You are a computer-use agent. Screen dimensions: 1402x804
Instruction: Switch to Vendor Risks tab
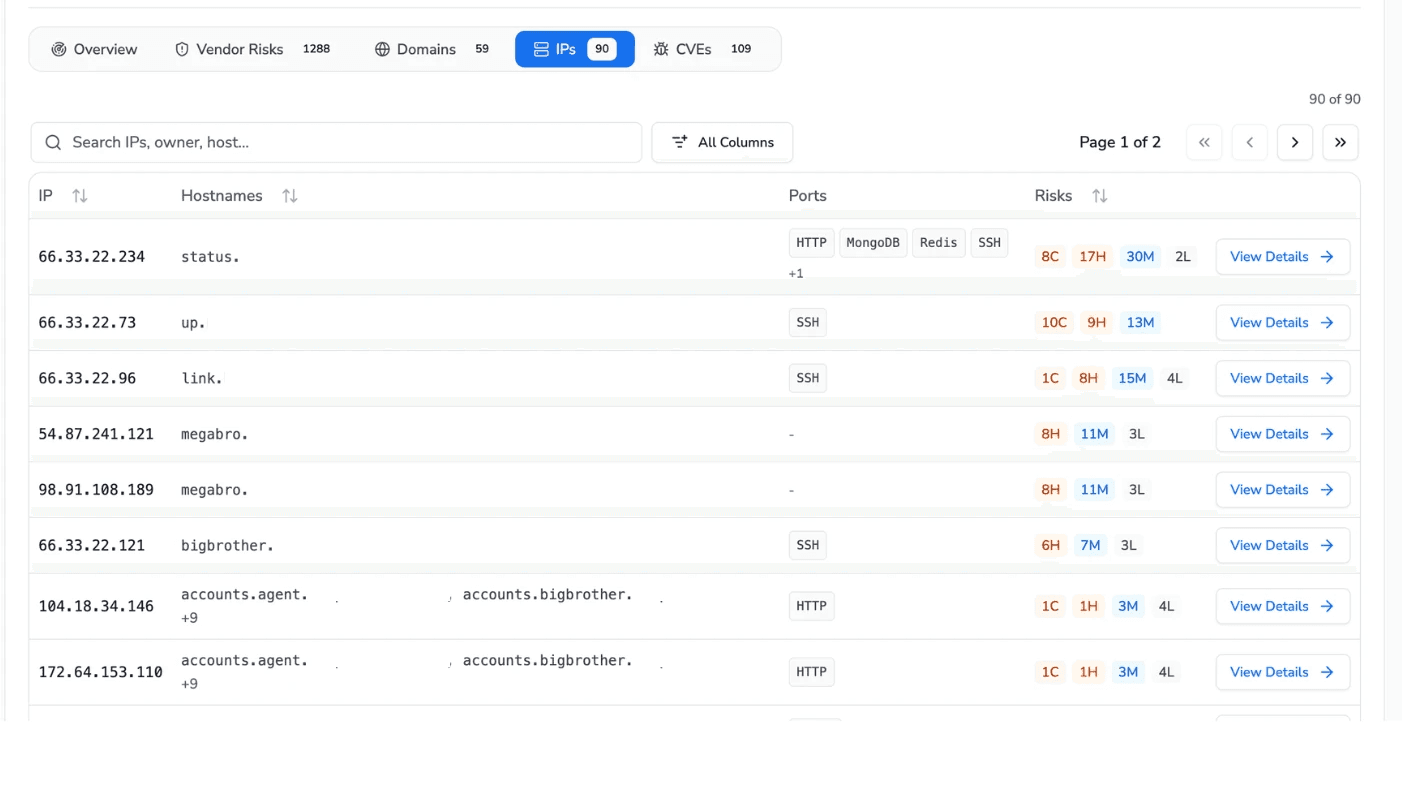252,49
